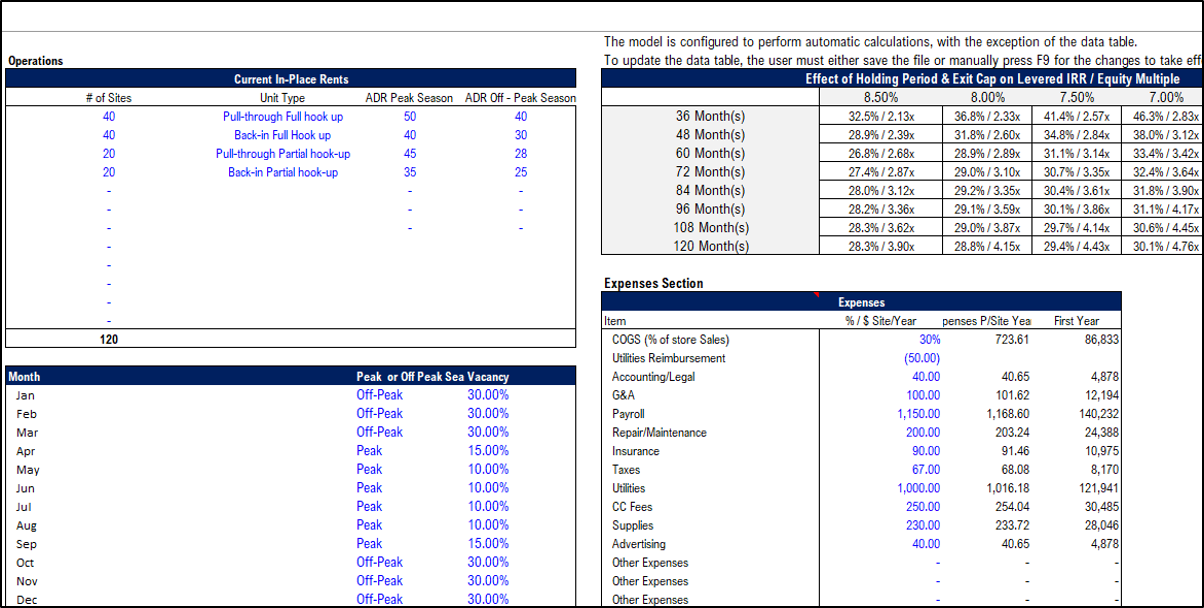The width and height of the screenshot is (1204, 608).
Task: Click the Insurance 90.00 input cell
Action: click(x=925, y=451)
